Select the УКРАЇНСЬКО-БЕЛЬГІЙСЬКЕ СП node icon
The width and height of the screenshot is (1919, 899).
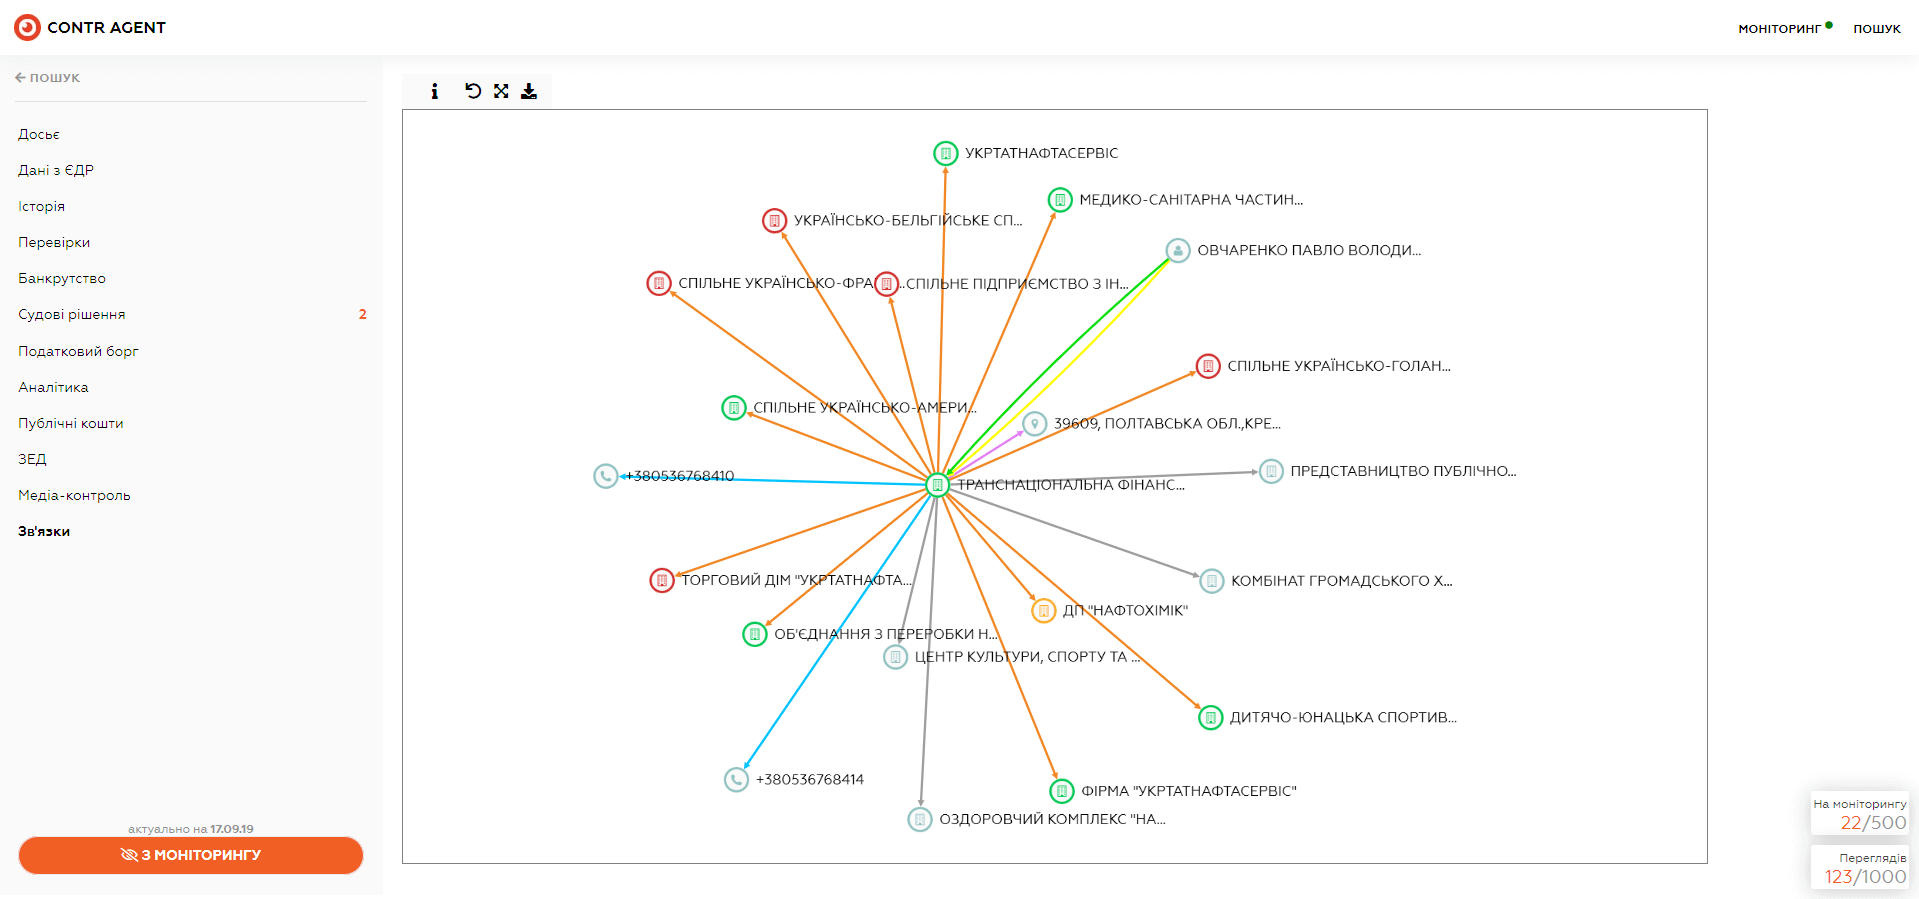[774, 220]
